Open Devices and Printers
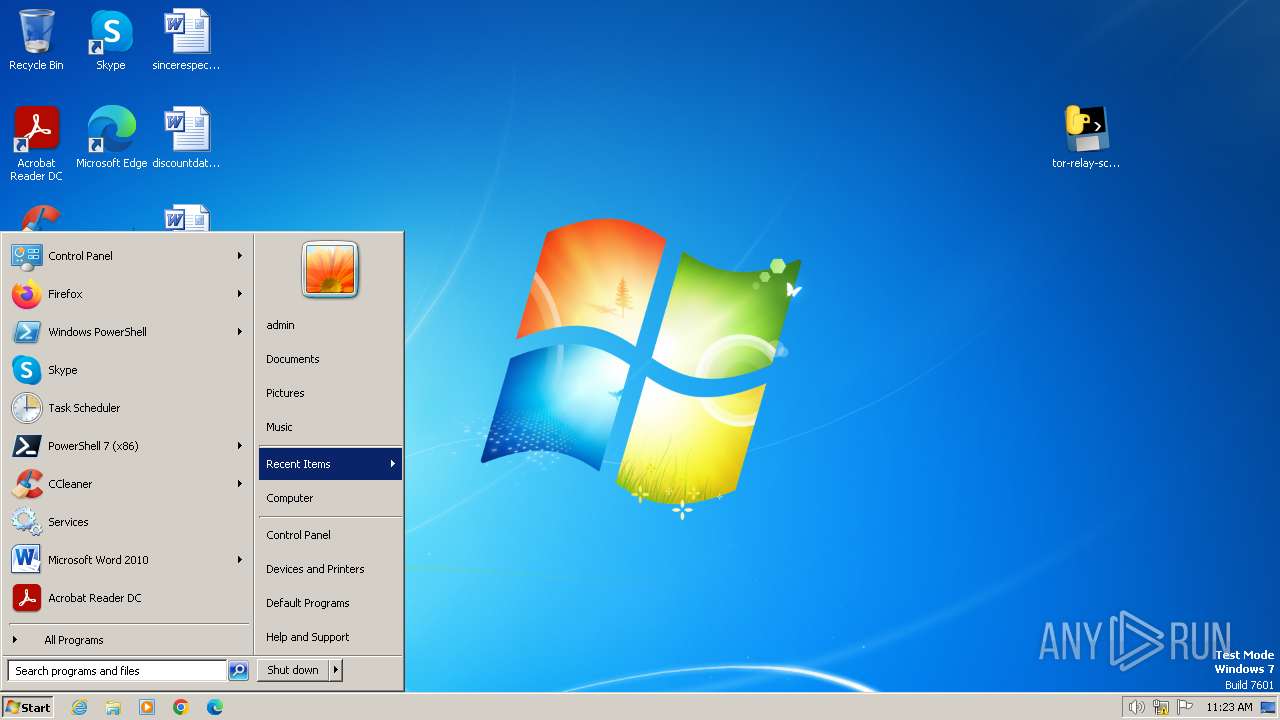1280x720 pixels. 330,569
